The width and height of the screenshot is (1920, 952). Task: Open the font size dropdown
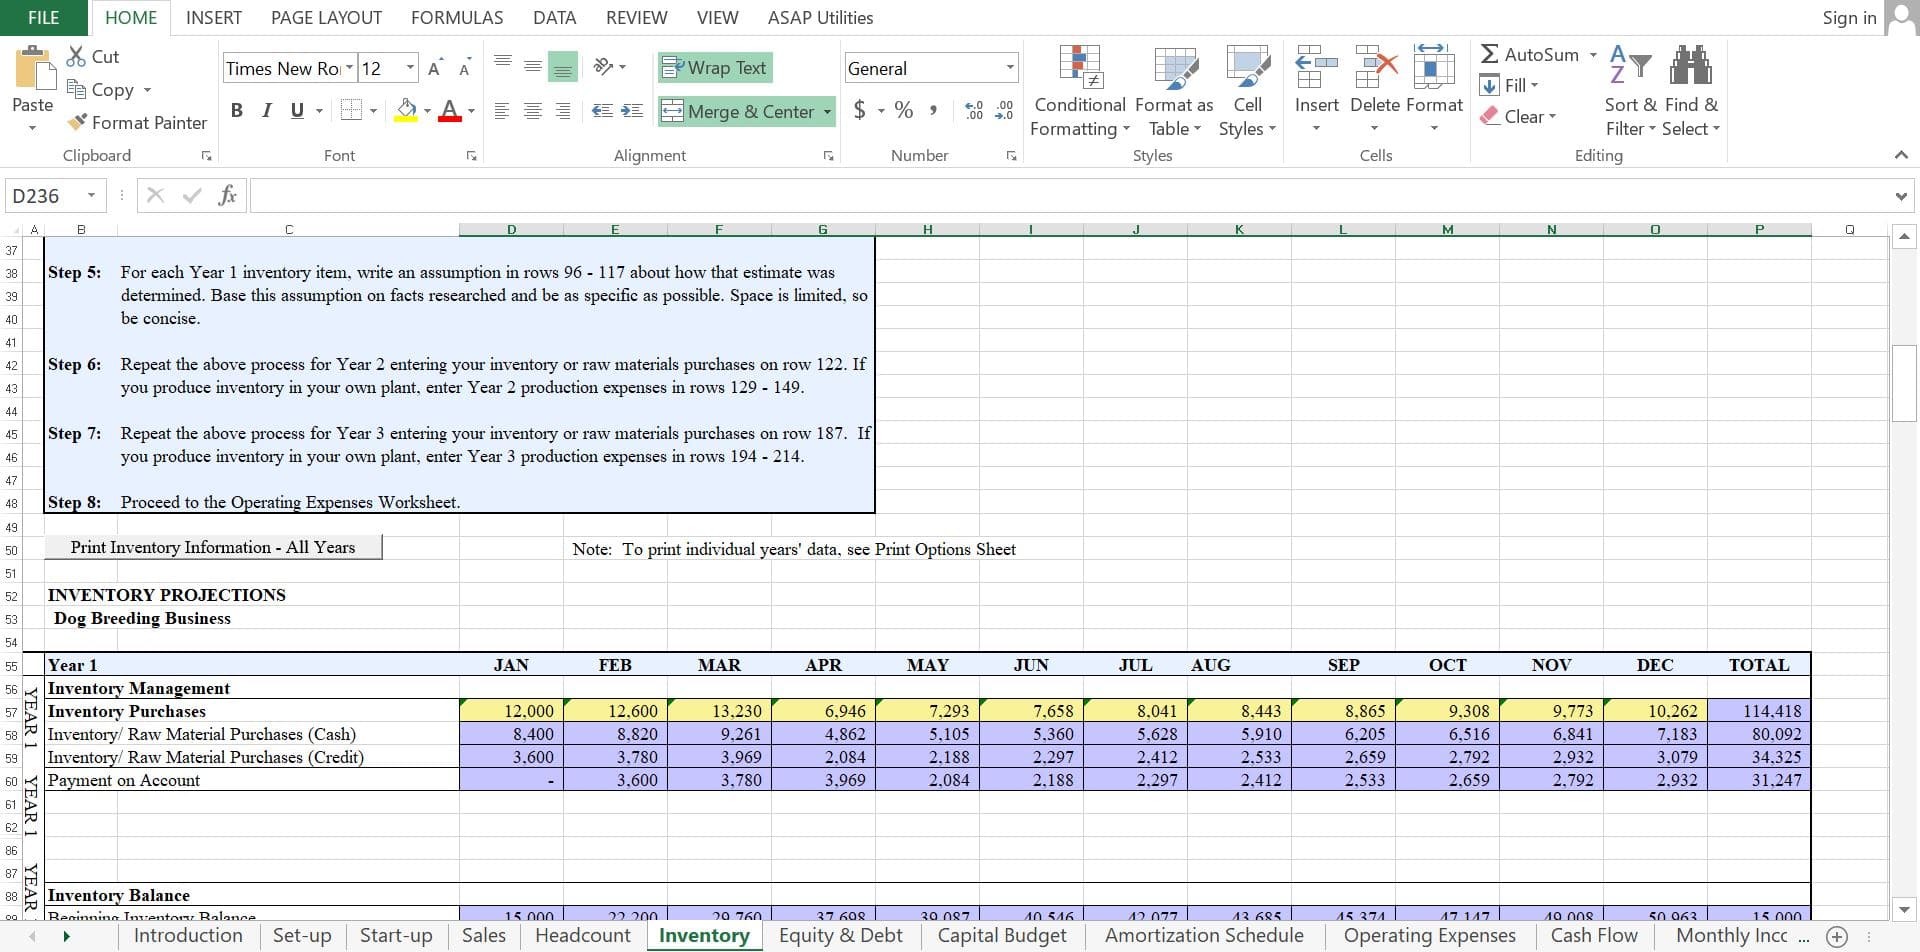click(410, 68)
